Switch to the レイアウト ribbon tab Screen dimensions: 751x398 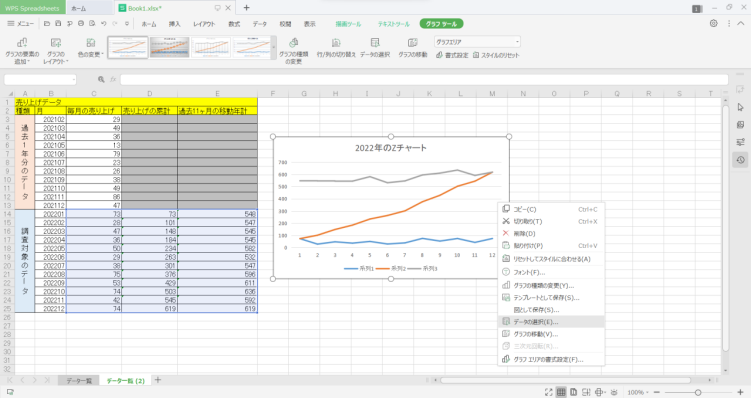(x=205, y=24)
